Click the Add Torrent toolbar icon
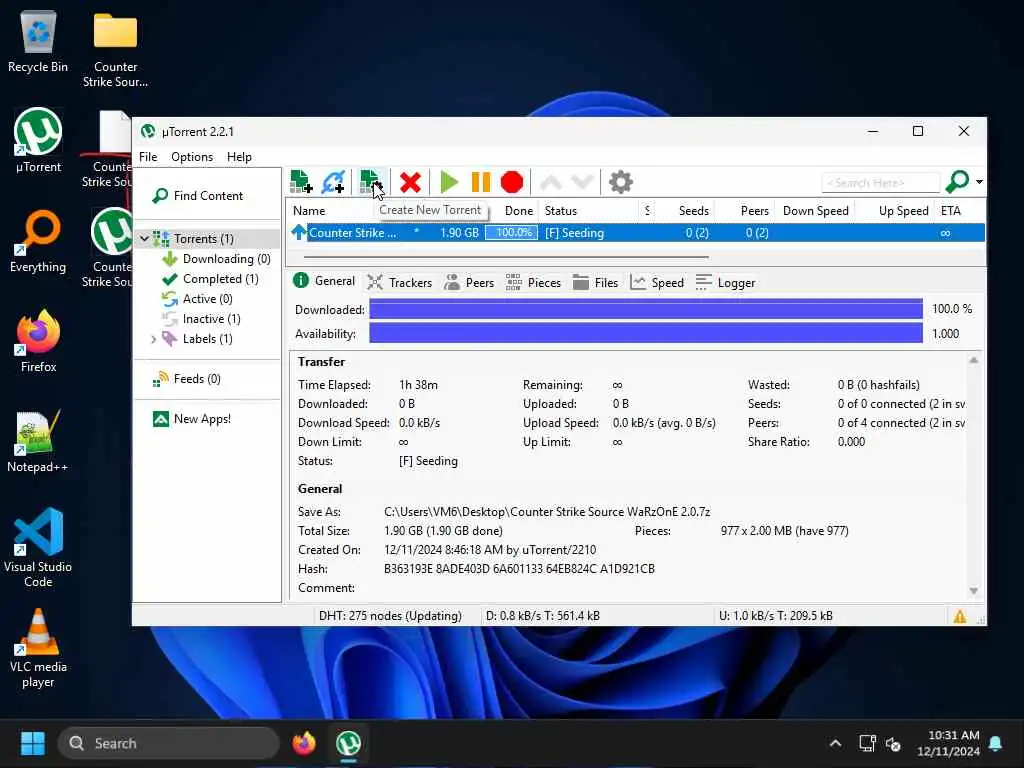 click(301, 182)
